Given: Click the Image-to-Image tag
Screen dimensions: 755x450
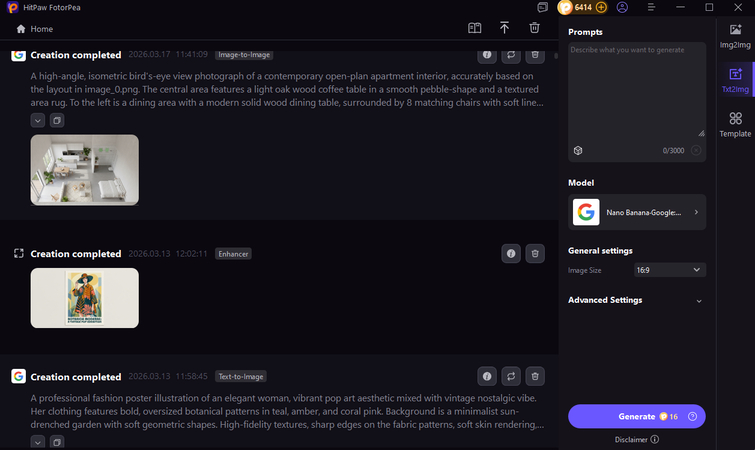Looking at the screenshot, I should coord(244,55).
